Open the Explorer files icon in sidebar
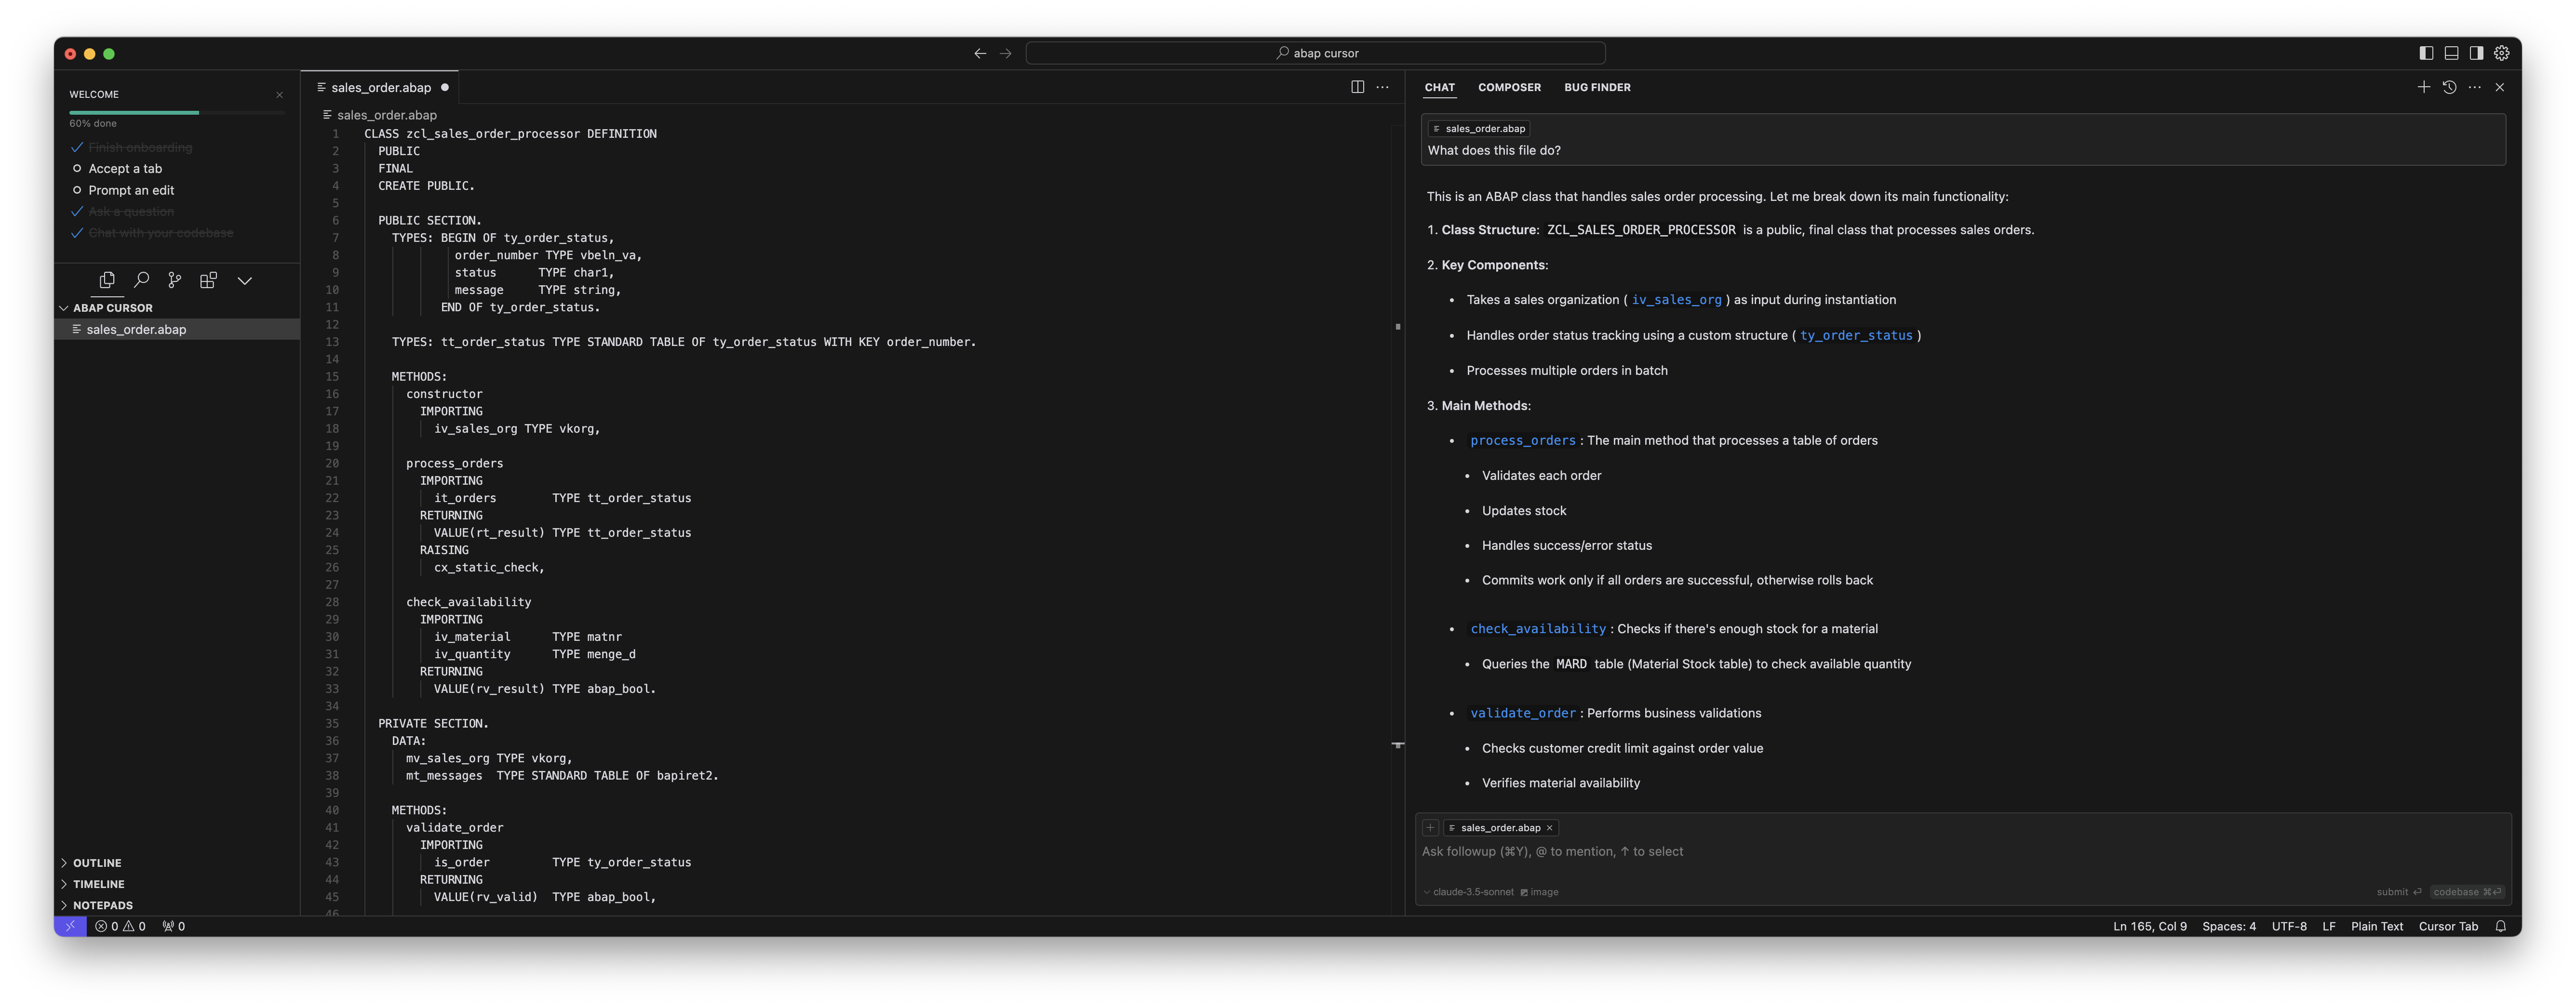Viewport: 2576px width, 1008px height. (107, 280)
